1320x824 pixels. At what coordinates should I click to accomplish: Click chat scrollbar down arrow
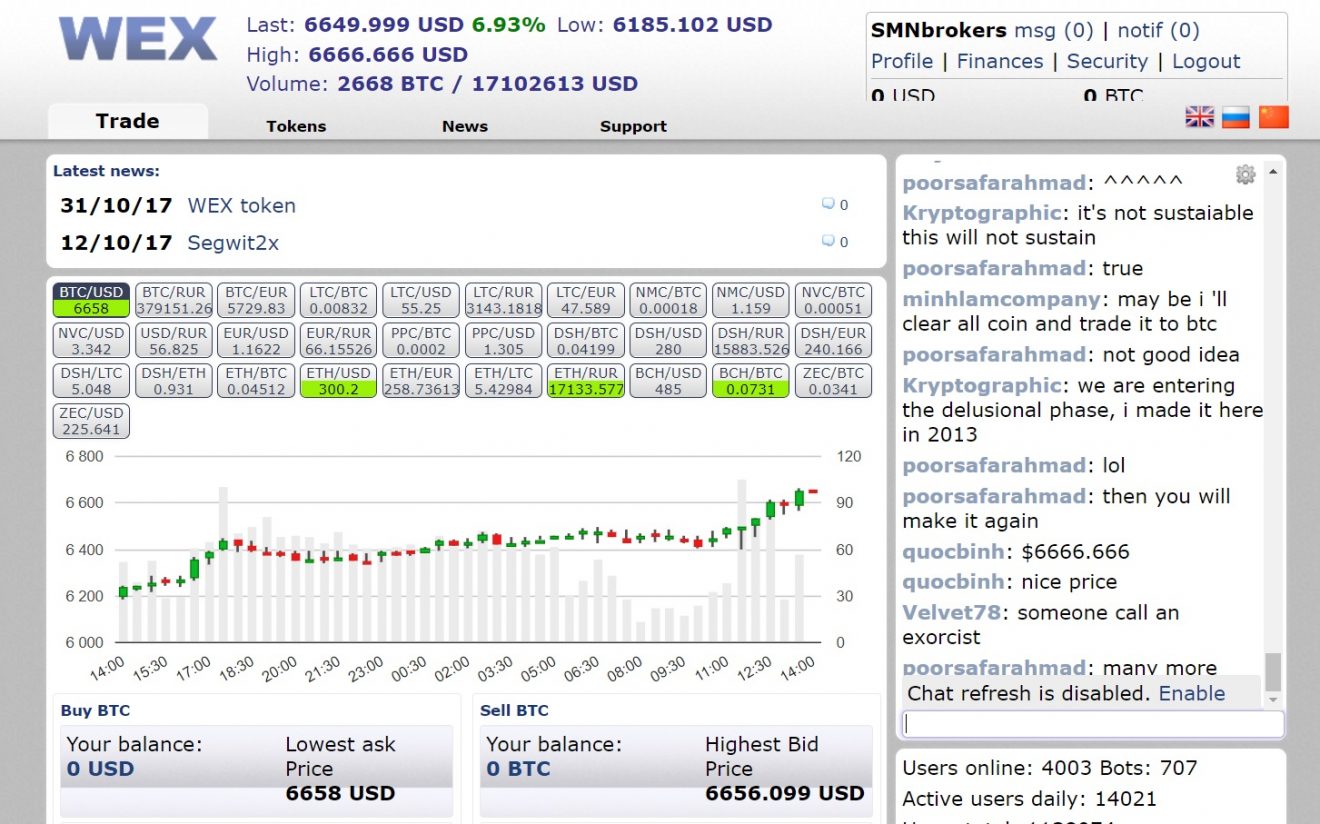coord(1272,698)
